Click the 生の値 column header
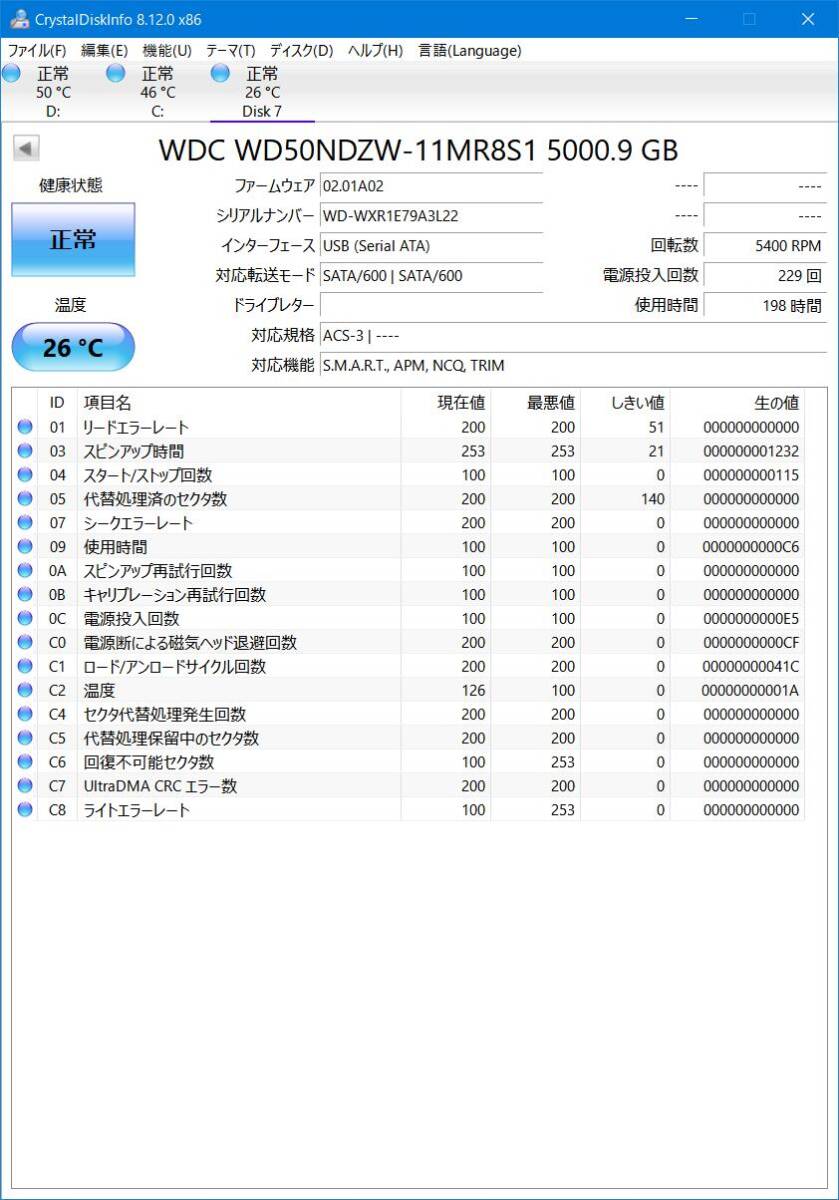The image size is (839, 1200). [x=738, y=402]
